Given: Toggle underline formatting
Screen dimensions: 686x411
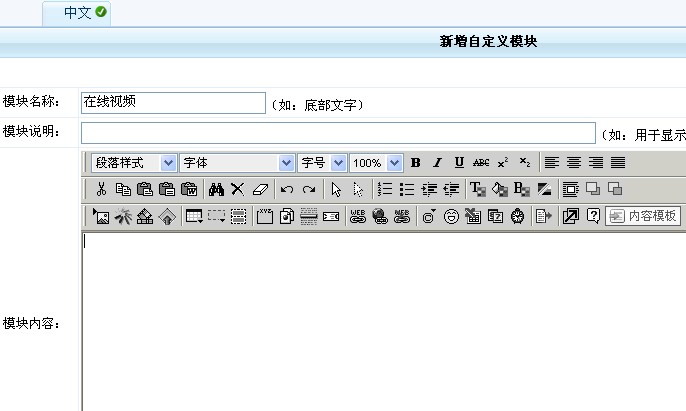Looking at the screenshot, I should (459, 162).
